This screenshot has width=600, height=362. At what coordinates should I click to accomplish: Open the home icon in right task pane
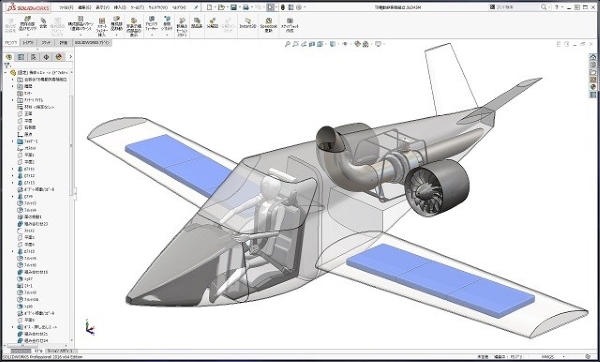click(x=593, y=57)
